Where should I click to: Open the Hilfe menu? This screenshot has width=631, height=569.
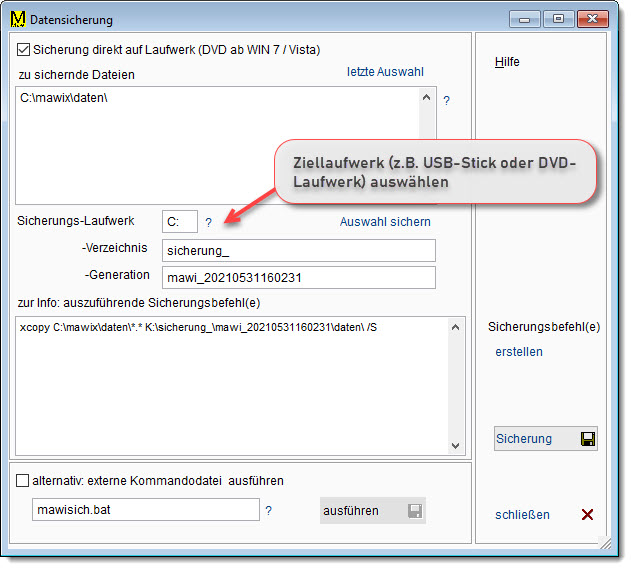click(x=507, y=62)
